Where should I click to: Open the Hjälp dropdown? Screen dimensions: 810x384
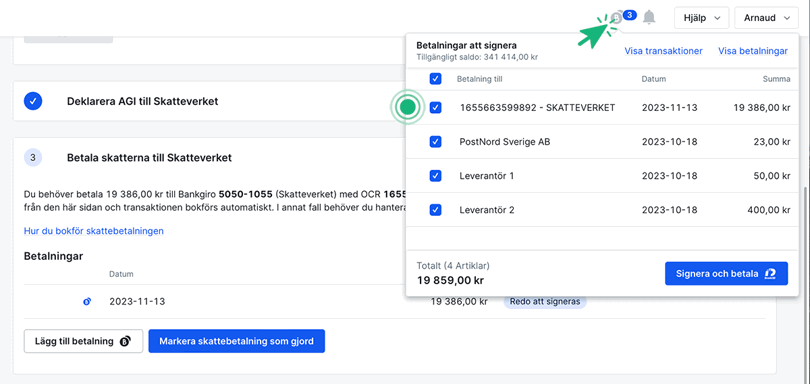(701, 18)
